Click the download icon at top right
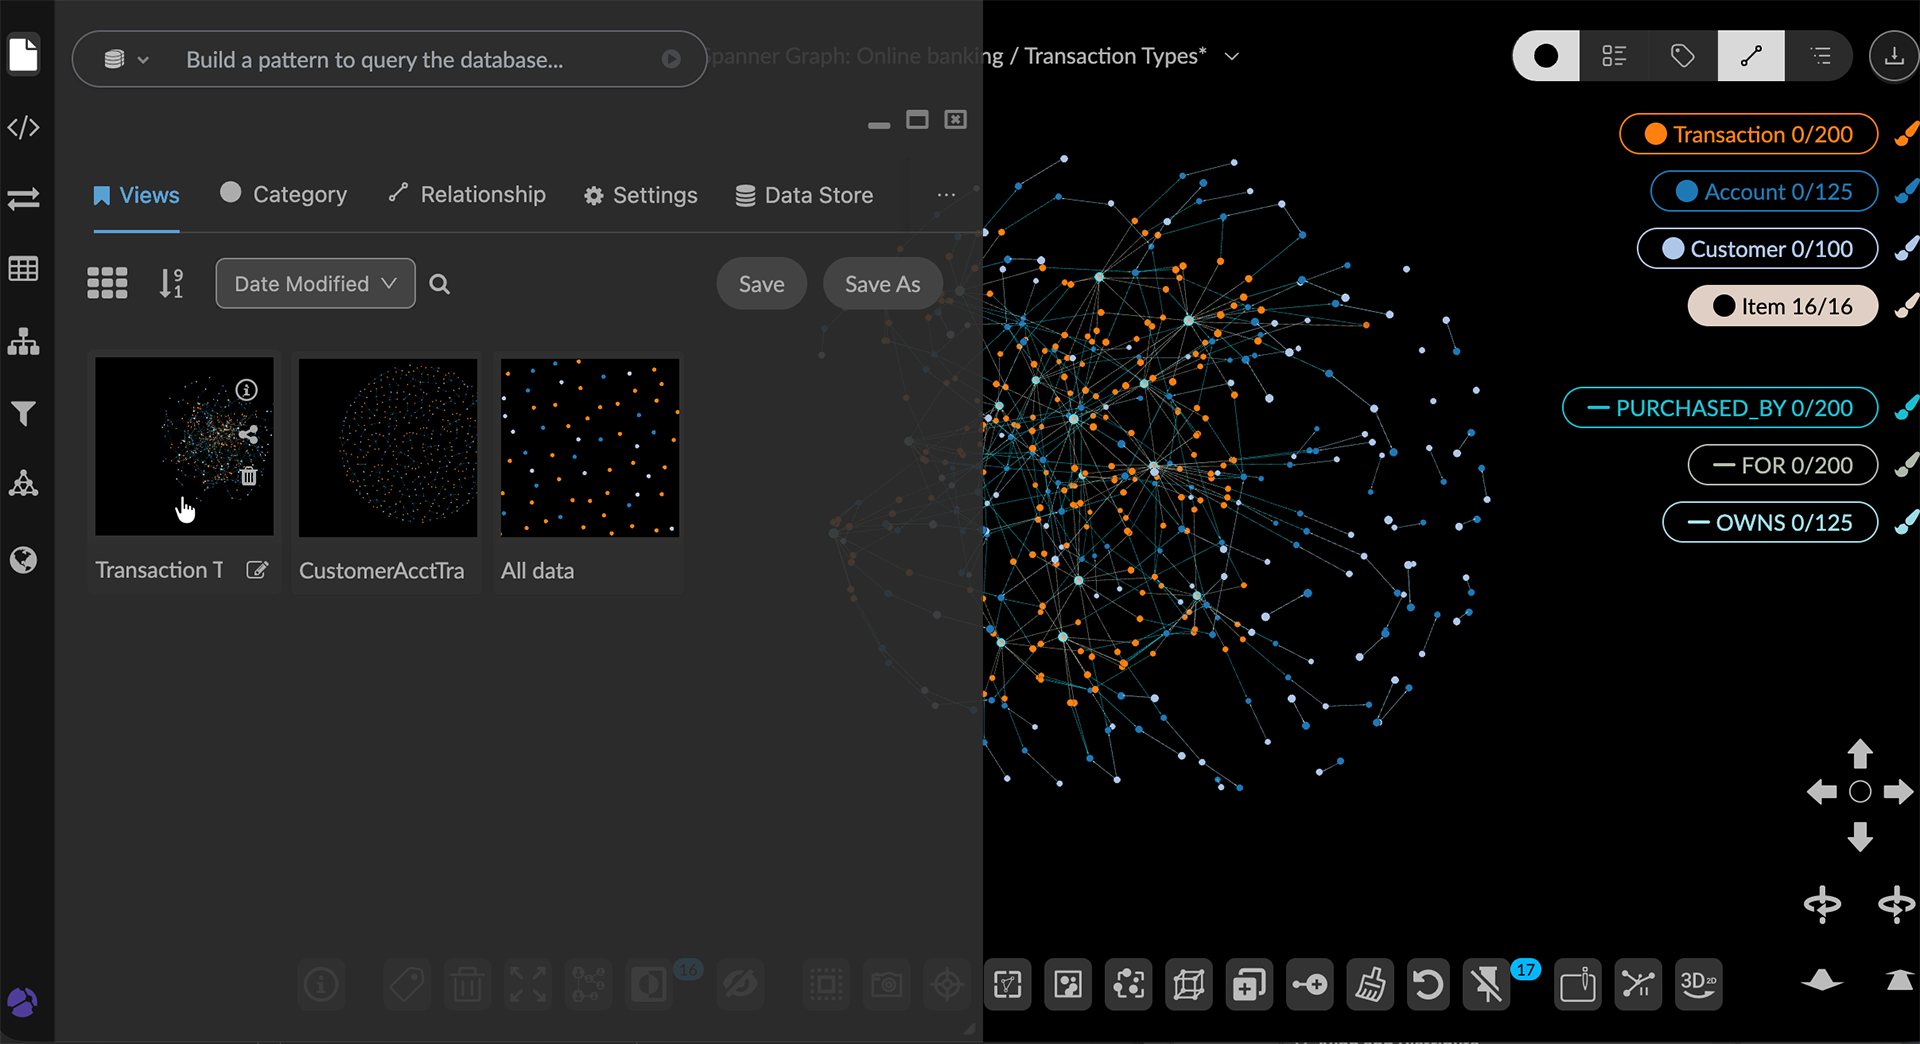The width and height of the screenshot is (1920, 1044). 1893,56
